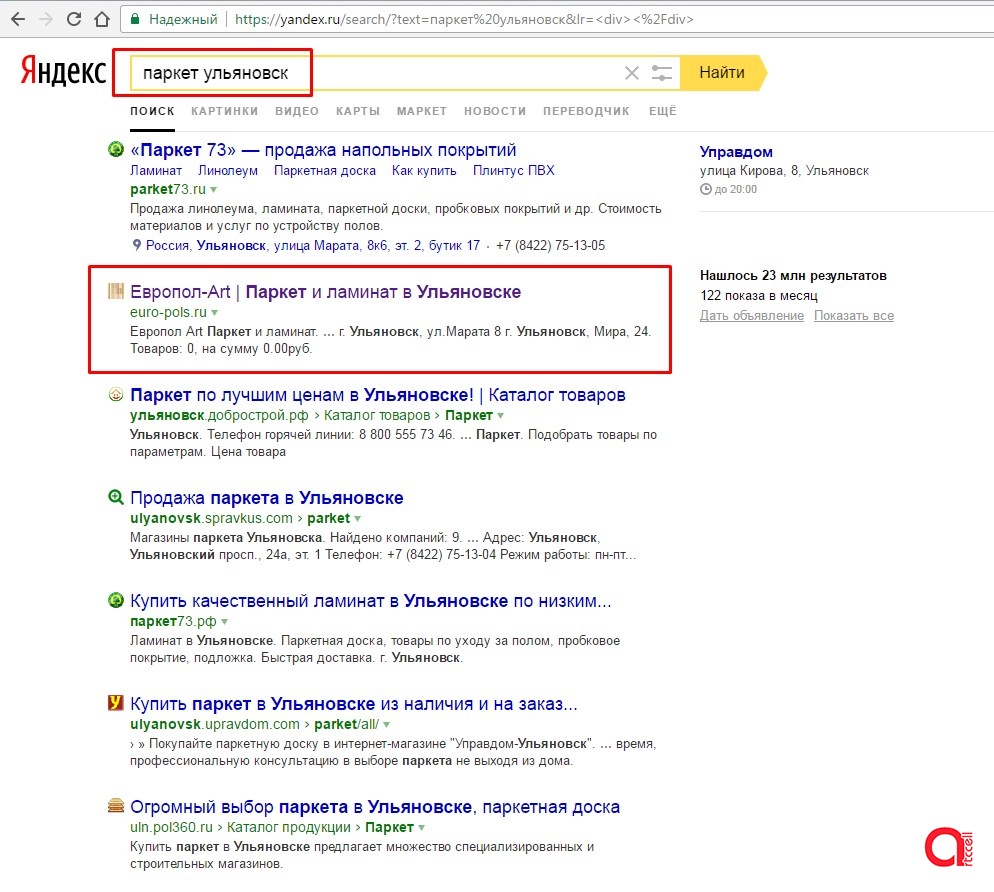Screen dimensions: 994x892
Task: Open the Ламинат sitelink
Action: coord(156,171)
